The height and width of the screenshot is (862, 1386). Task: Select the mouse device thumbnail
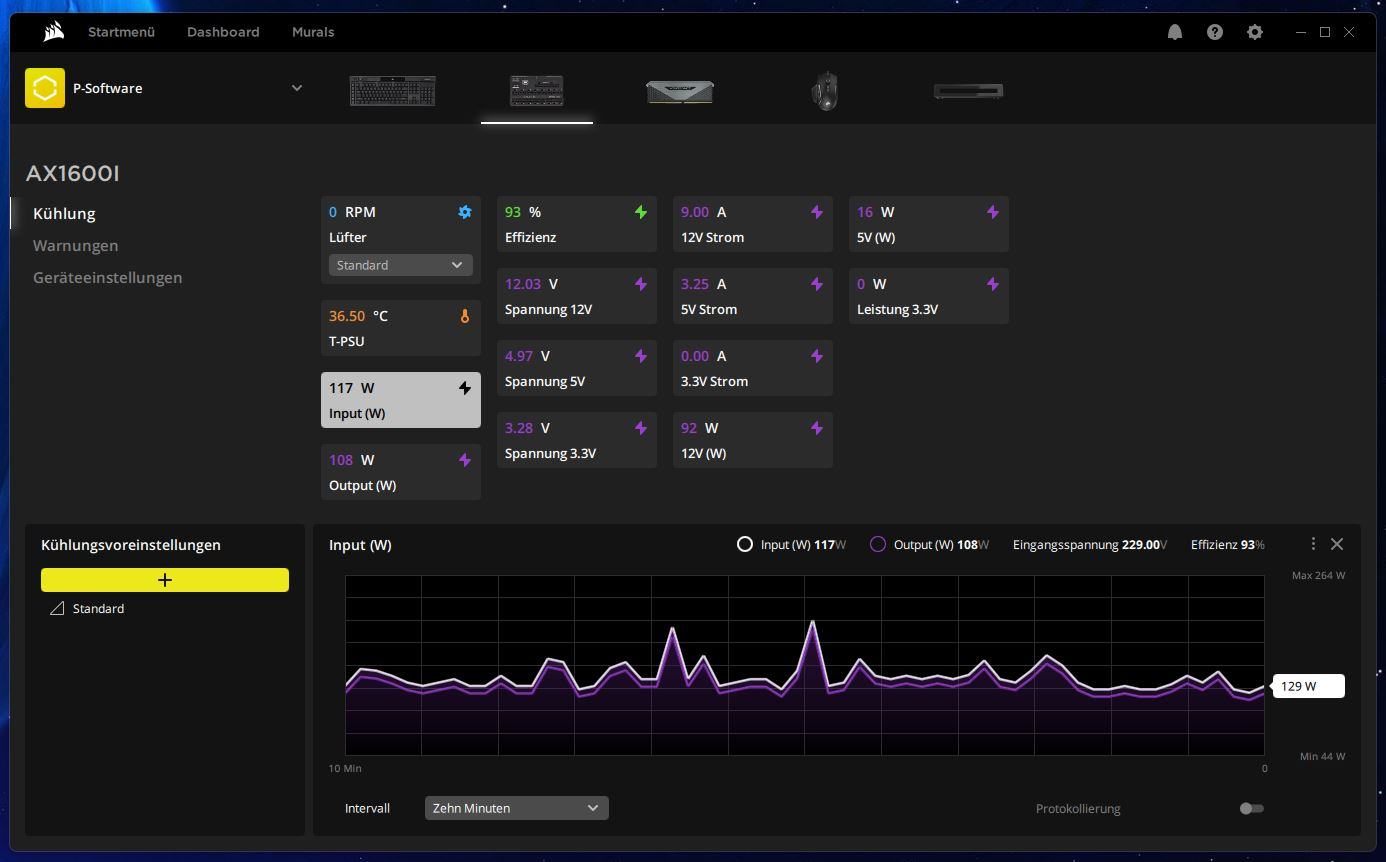pos(825,91)
